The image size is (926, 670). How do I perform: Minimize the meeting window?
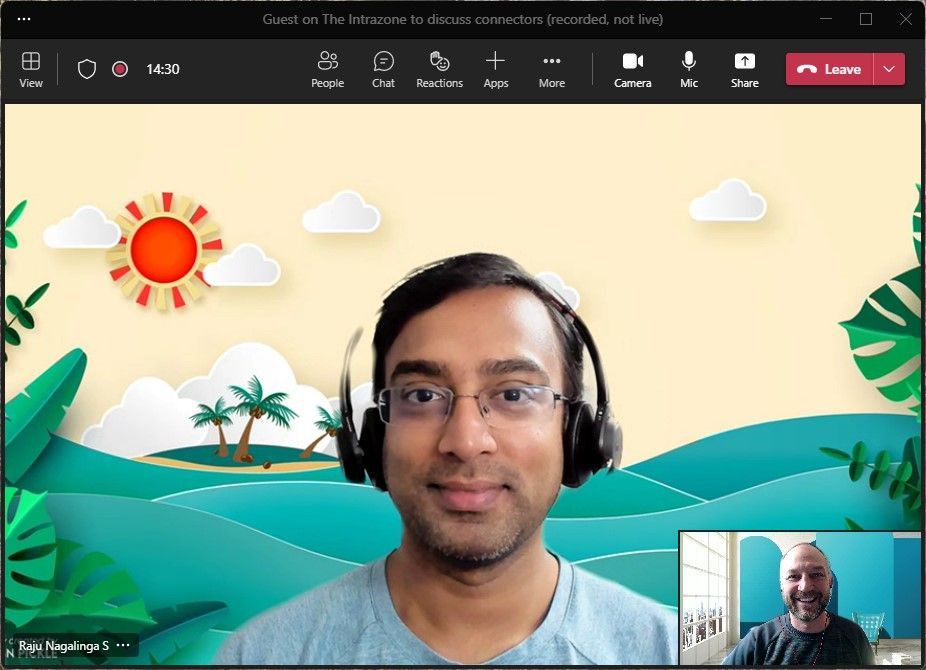point(826,19)
